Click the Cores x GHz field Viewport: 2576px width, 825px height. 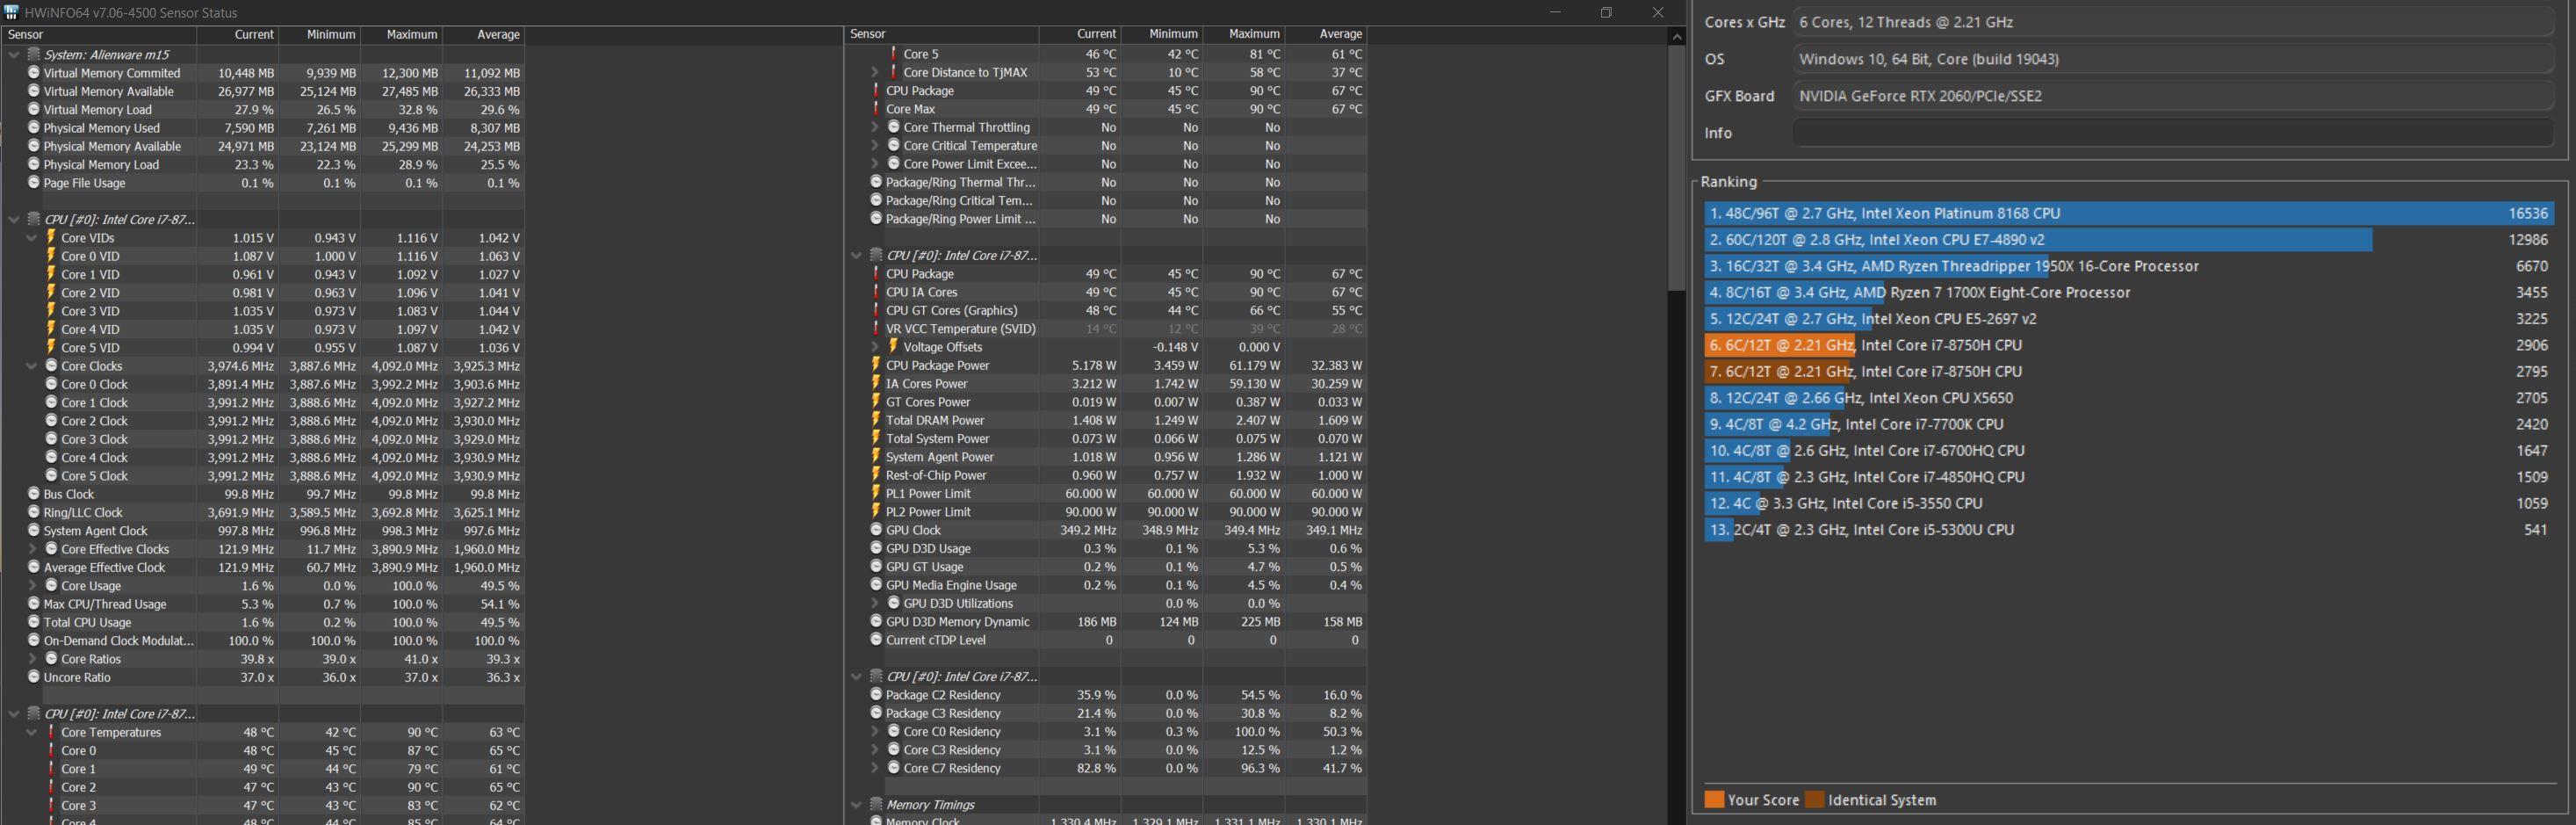pos(2173,22)
